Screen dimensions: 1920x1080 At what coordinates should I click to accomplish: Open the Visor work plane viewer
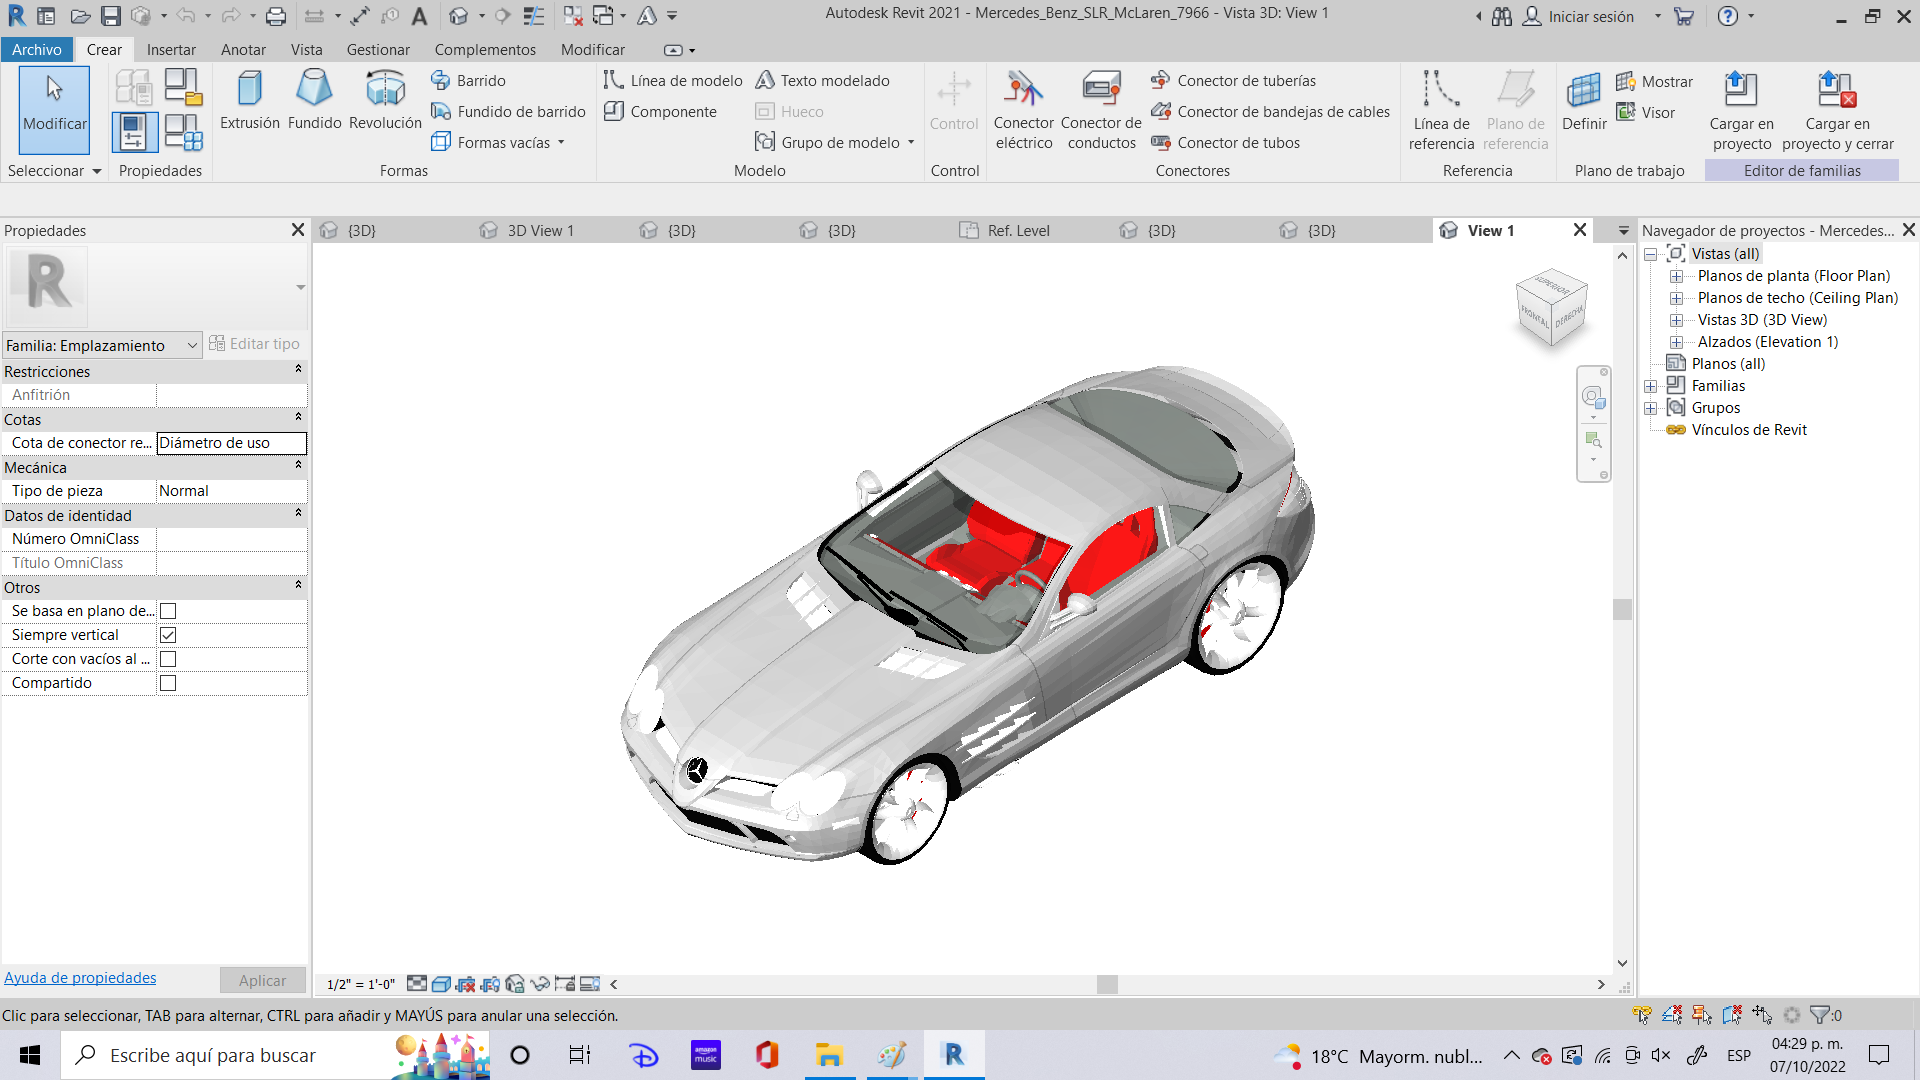coord(1645,112)
